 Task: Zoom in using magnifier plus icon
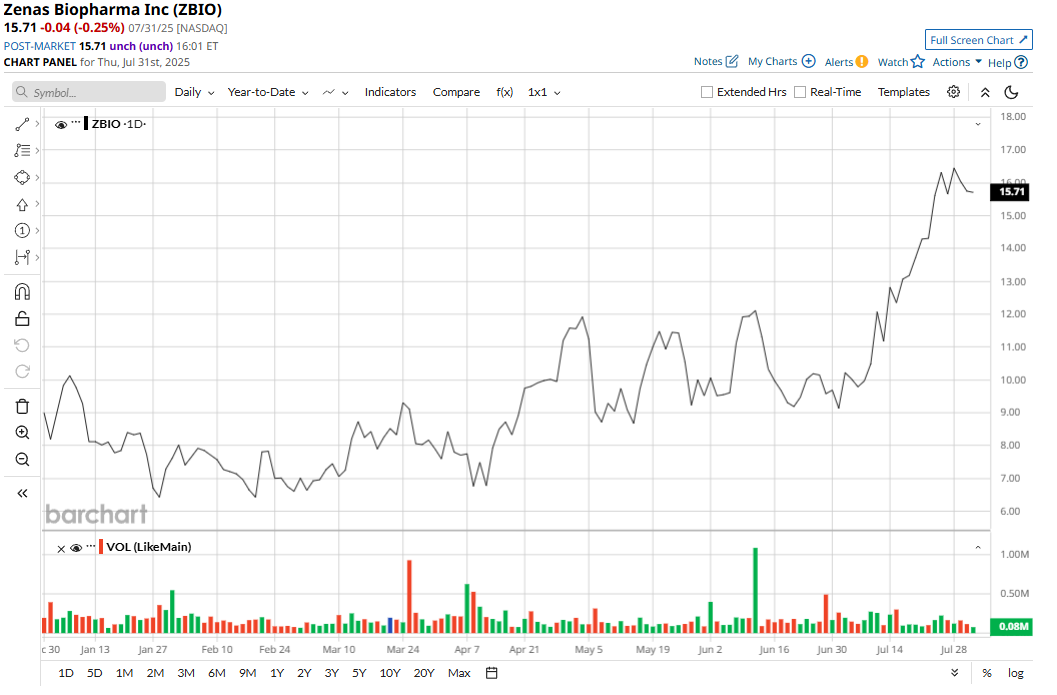point(22,433)
